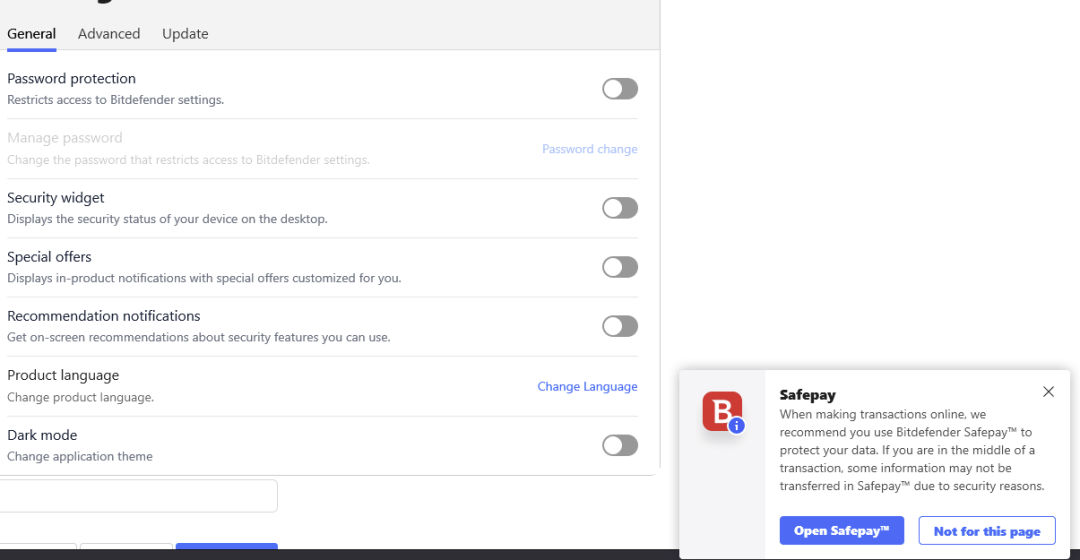This screenshot has height=560, width=1080.
Task: Click the 'Safepay' notification title
Action: click(x=808, y=395)
